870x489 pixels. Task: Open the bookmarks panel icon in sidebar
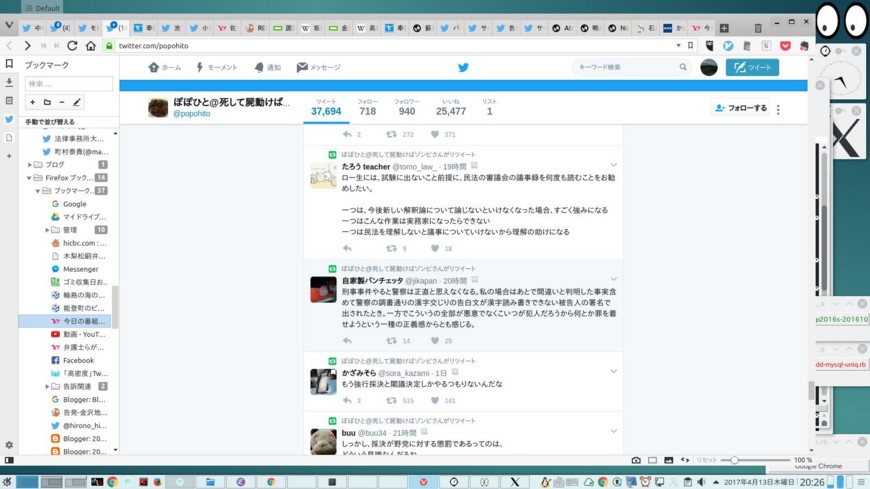(9, 64)
